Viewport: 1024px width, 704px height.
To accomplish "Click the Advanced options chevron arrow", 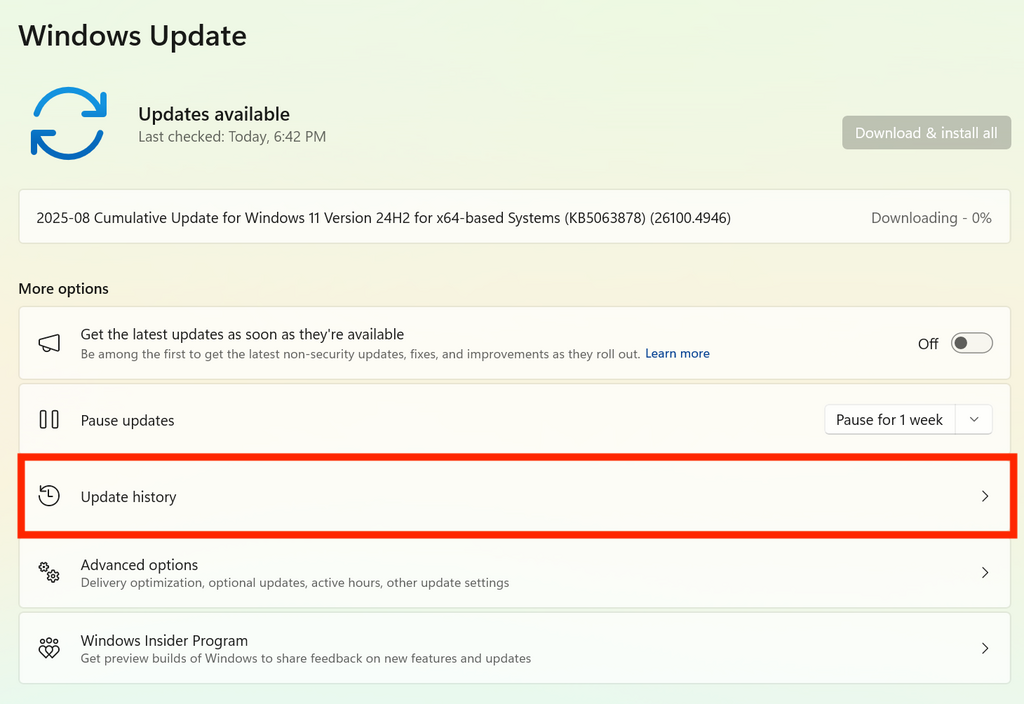I will pyautogui.click(x=985, y=573).
